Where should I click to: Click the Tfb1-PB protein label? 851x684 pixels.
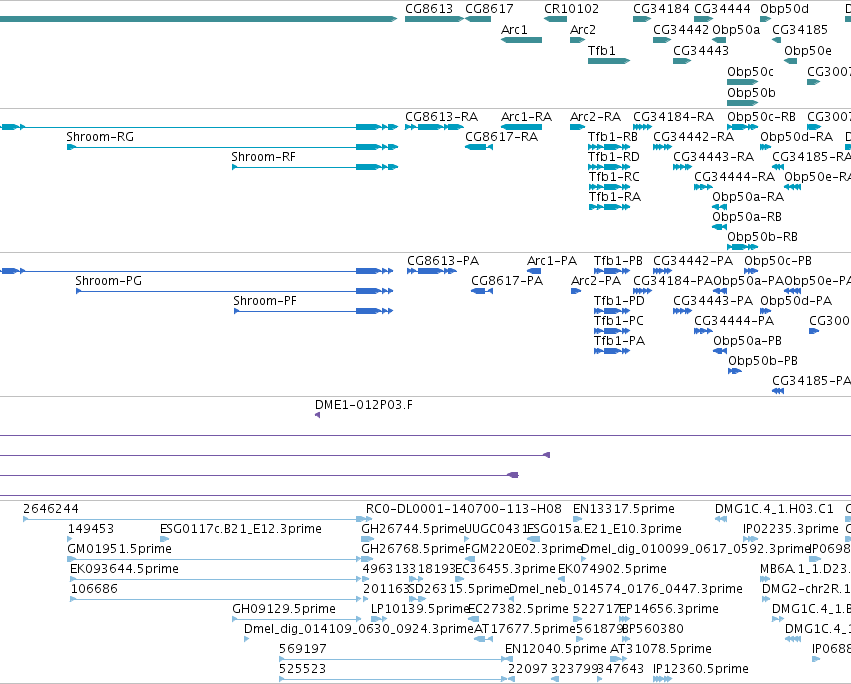coord(618,261)
